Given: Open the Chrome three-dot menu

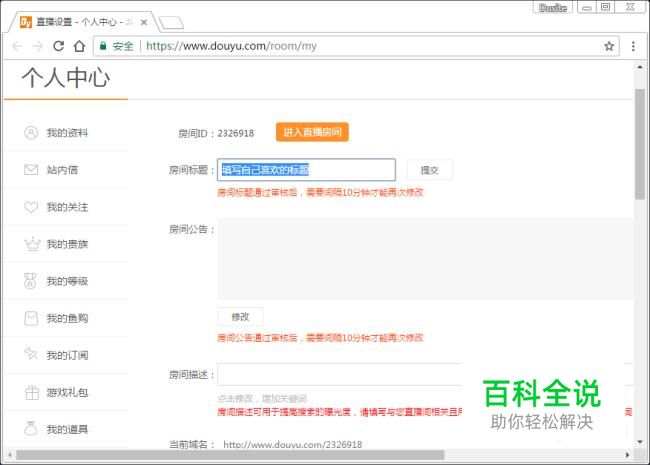Looking at the screenshot, I should 633,46.
